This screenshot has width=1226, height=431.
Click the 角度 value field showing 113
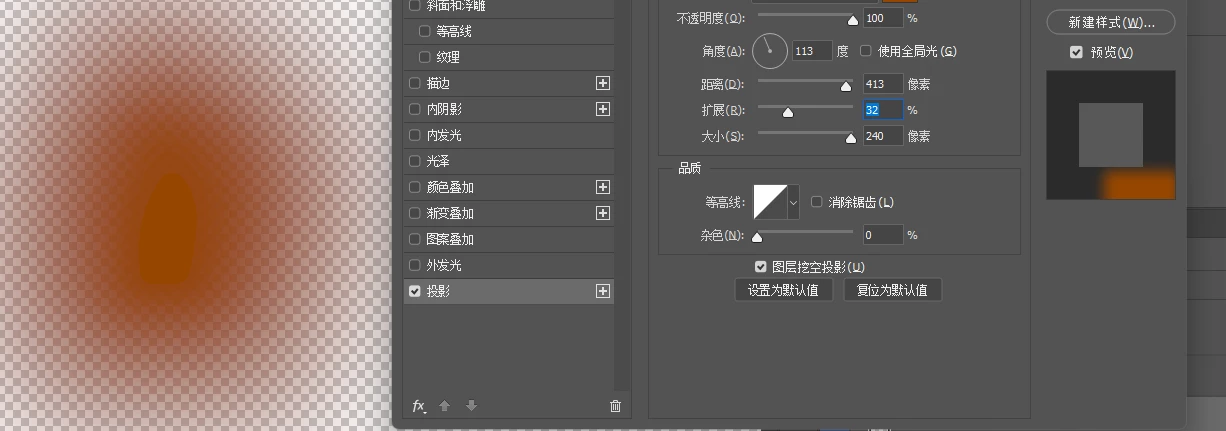812,51
